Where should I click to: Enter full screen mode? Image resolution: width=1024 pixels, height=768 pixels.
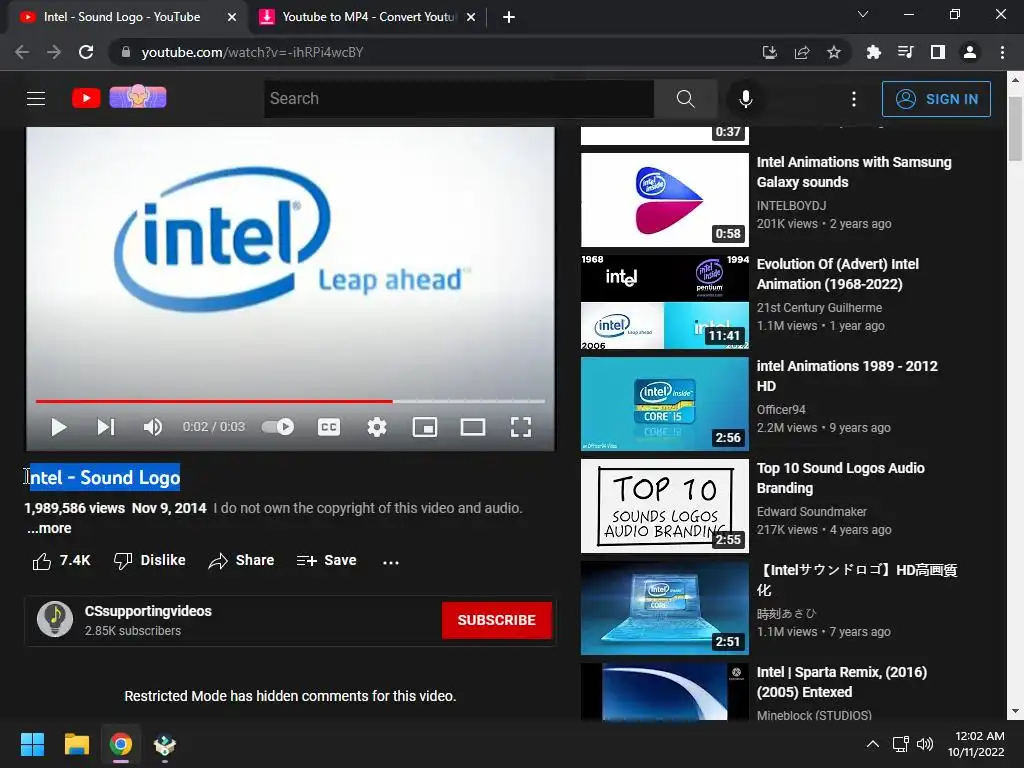[520, 427]
